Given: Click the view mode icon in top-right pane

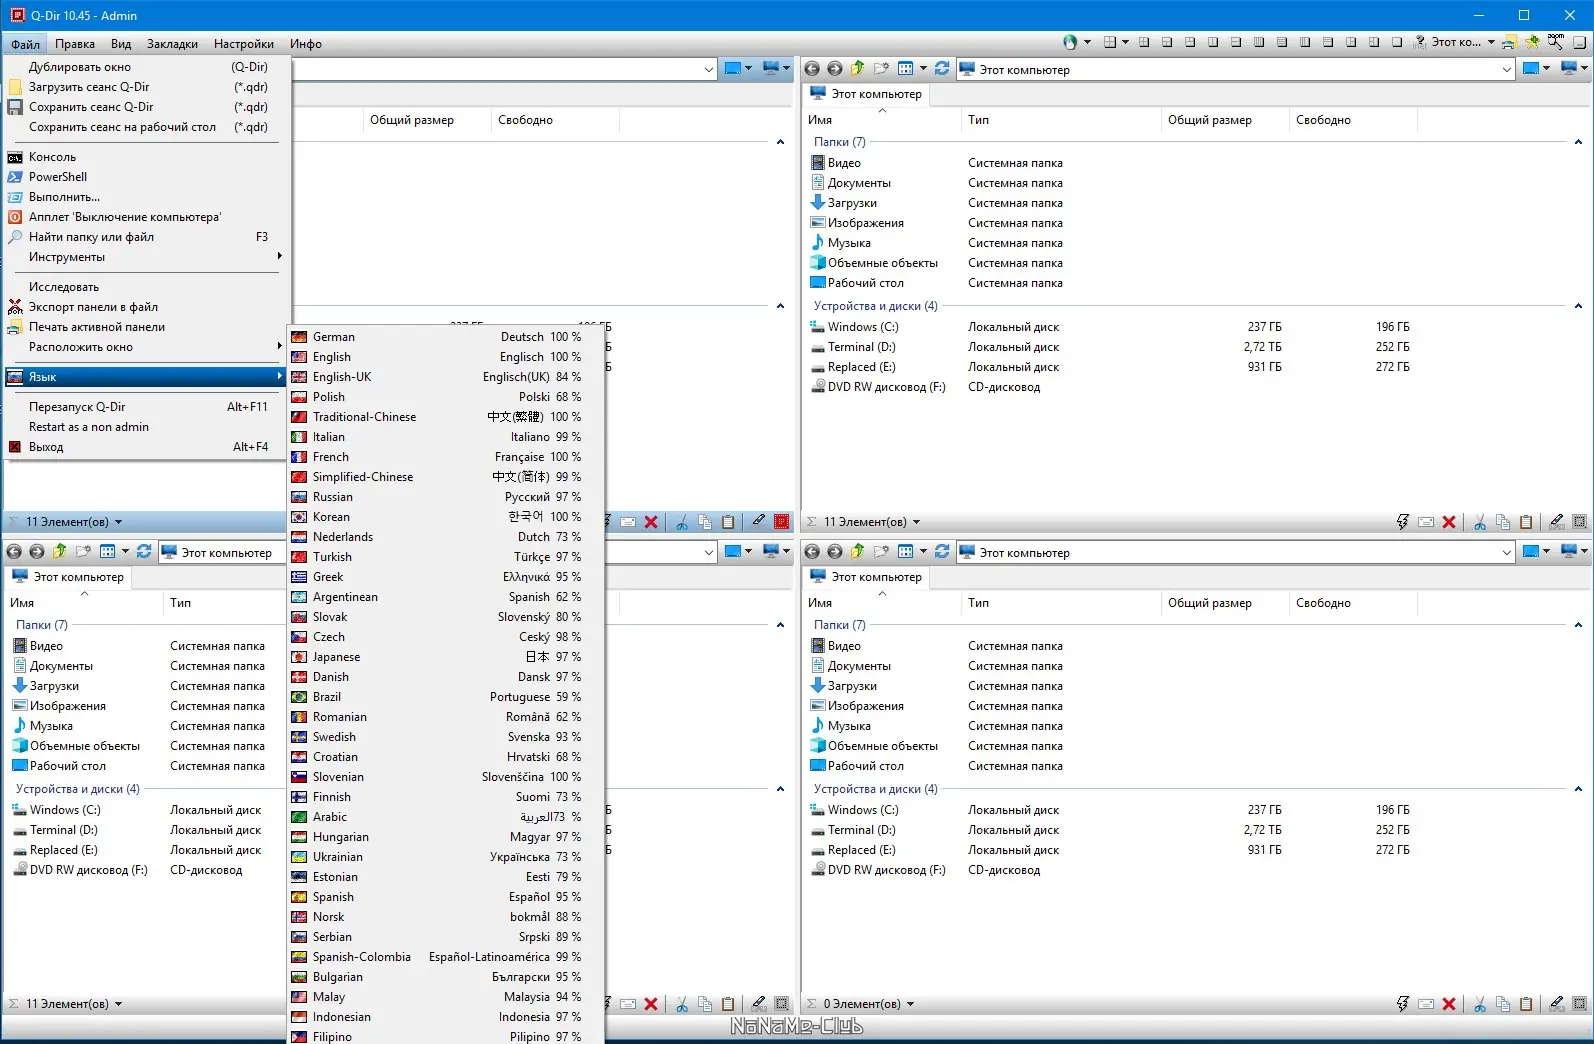Looking at the screenshot, I should (906, 69).
